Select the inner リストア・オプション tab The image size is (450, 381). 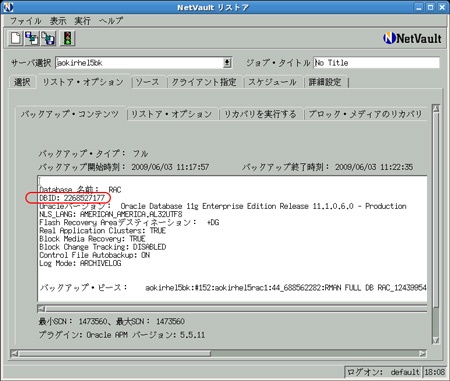coord(171,114)
